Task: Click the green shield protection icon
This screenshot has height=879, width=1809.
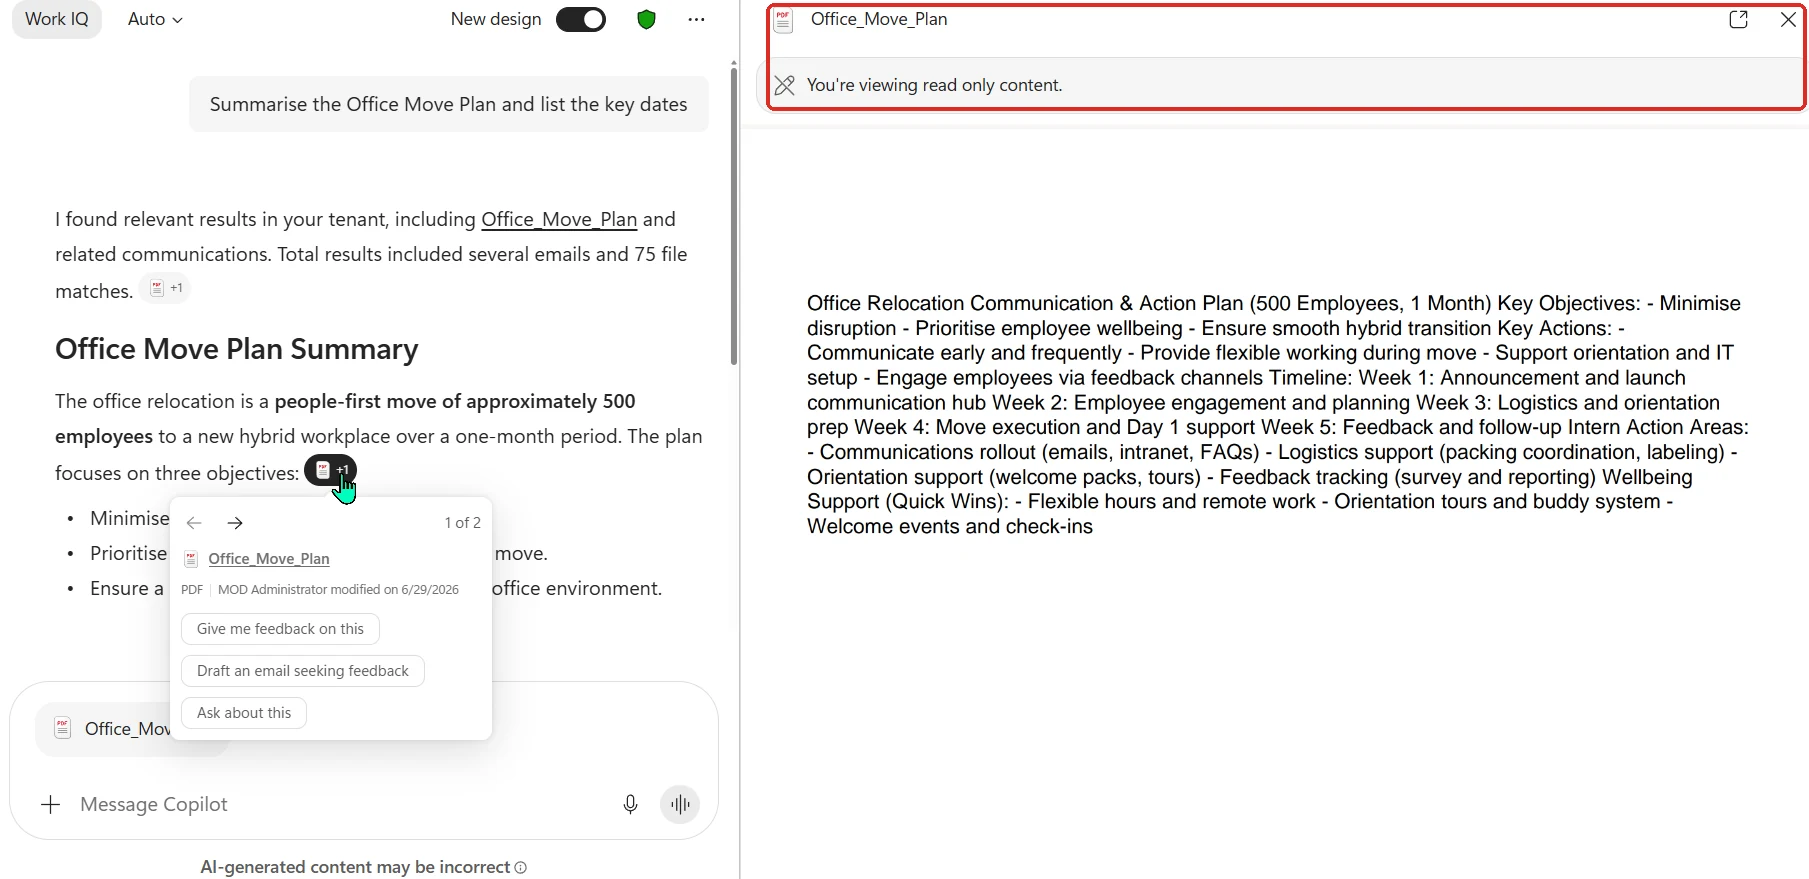Action: 646,19
